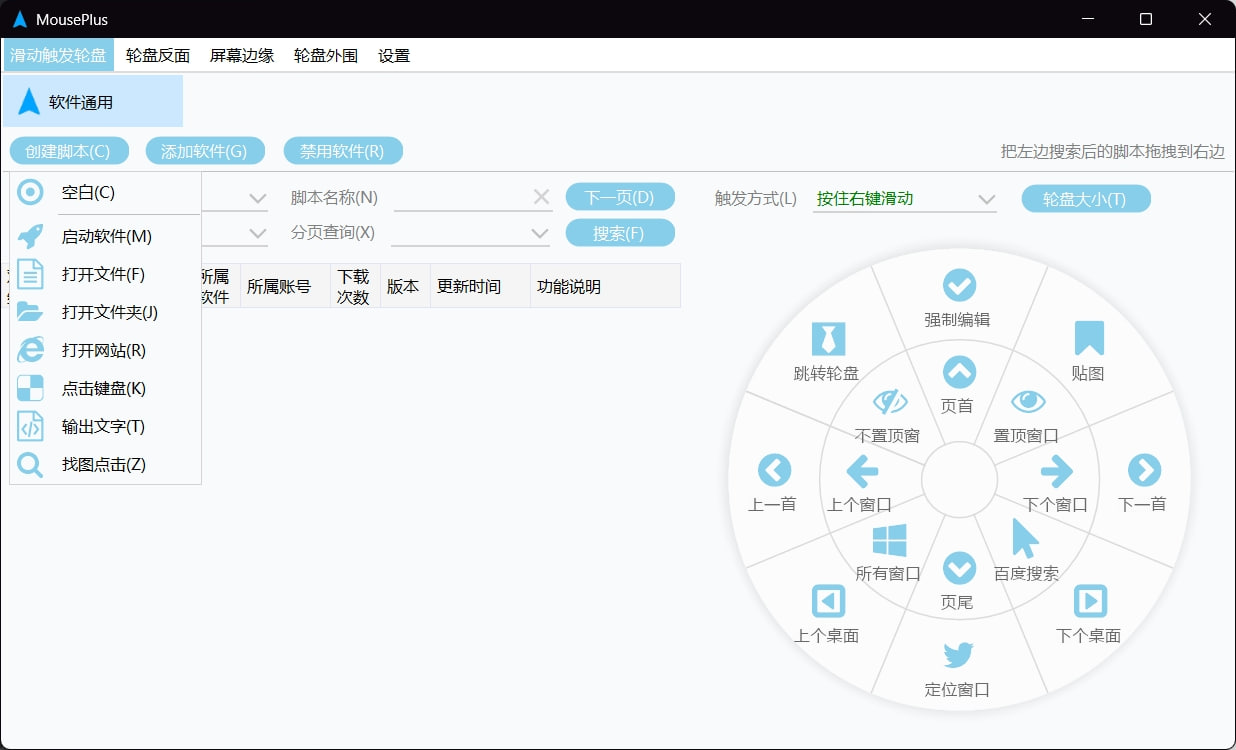1236x750 pixels.
Task: Switch to the 滑动触发轮盘 tab
Action: [x=59, y=56]
